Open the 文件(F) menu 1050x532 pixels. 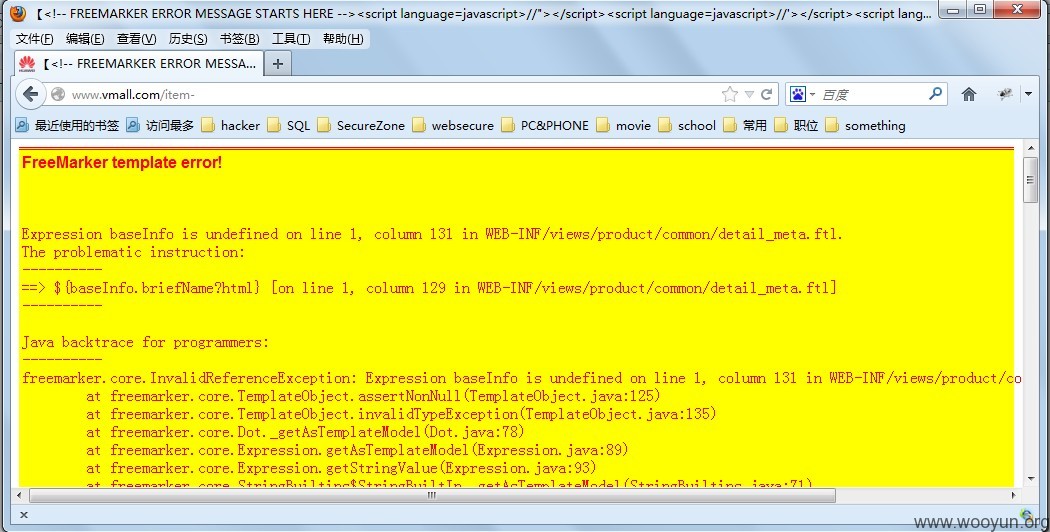point(34,39)
